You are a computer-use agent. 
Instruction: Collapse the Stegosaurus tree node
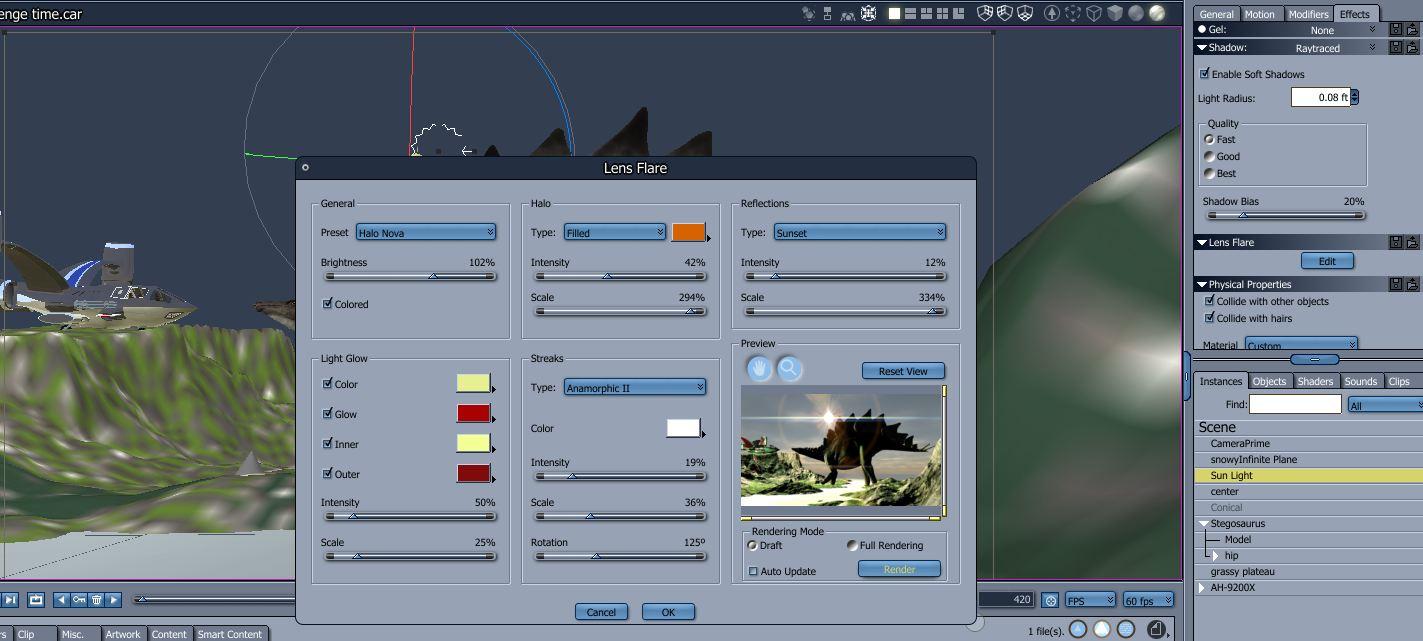(x=1204, y=524)
